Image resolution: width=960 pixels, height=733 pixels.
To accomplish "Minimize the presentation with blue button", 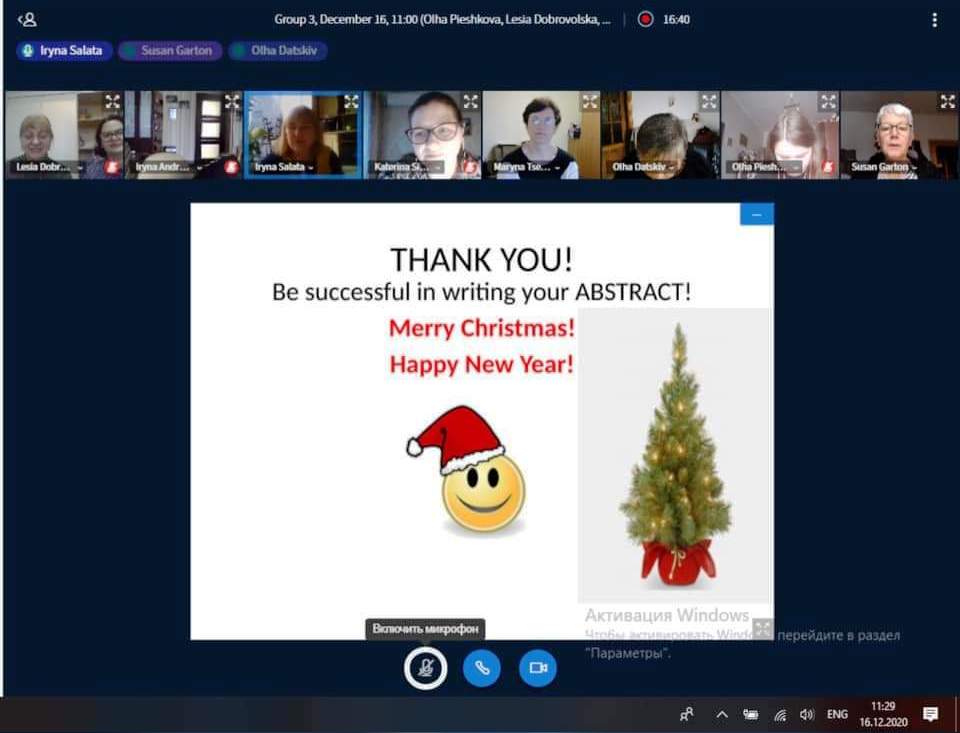I will point(756,214).
